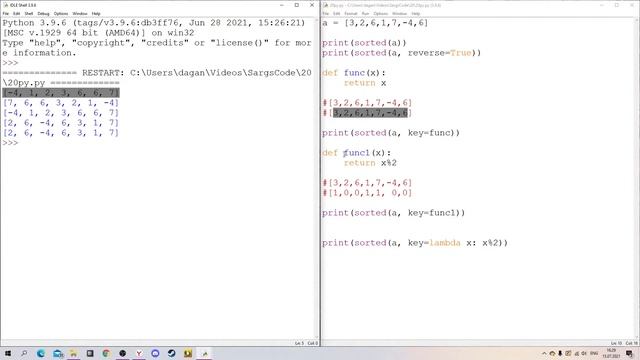Click the last shell prompt >>>

pyautogui.click(x=10, y=143)
